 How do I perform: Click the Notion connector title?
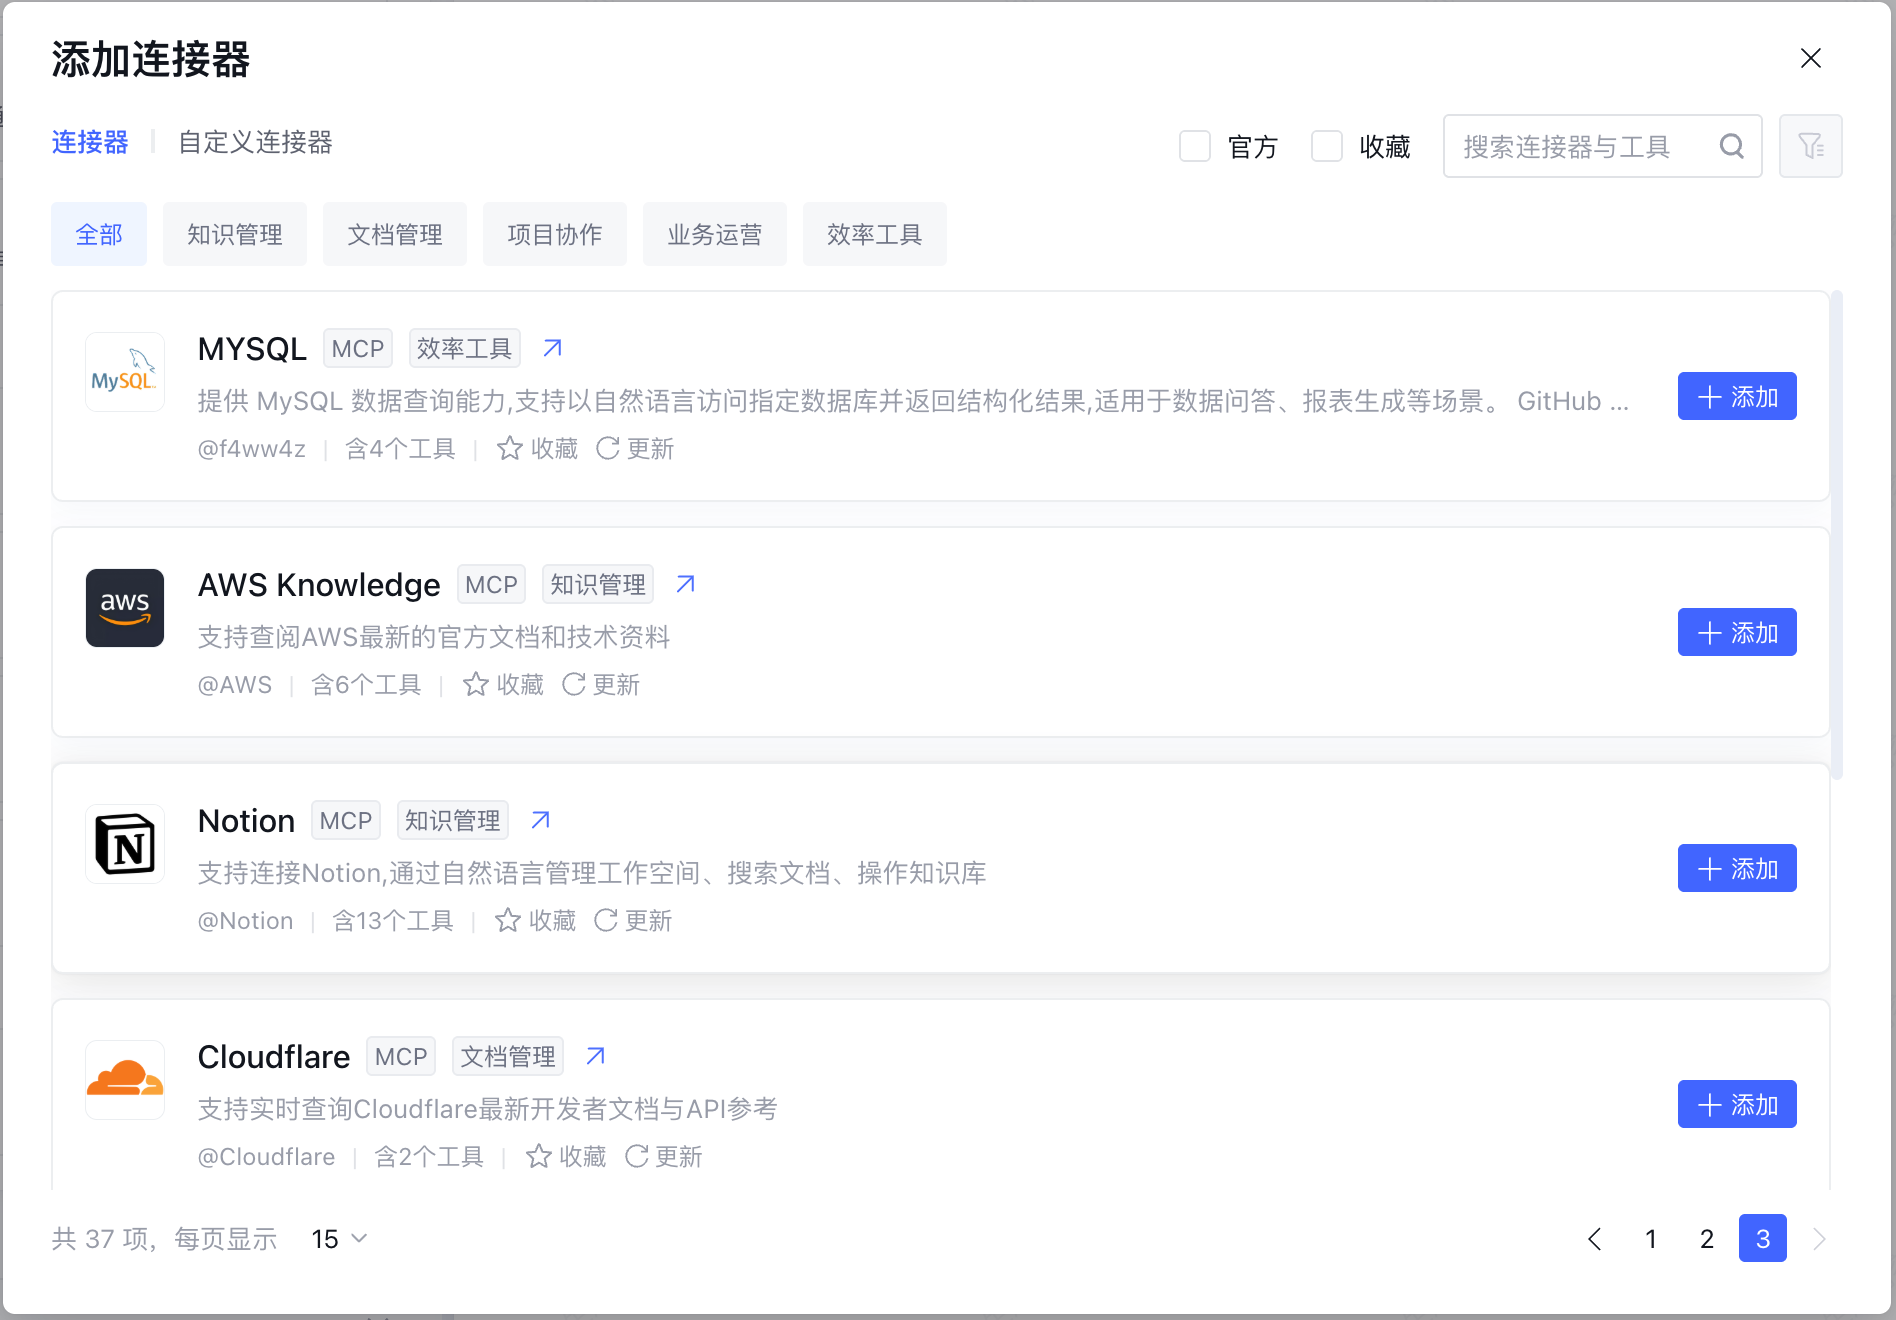pos(246,820)
